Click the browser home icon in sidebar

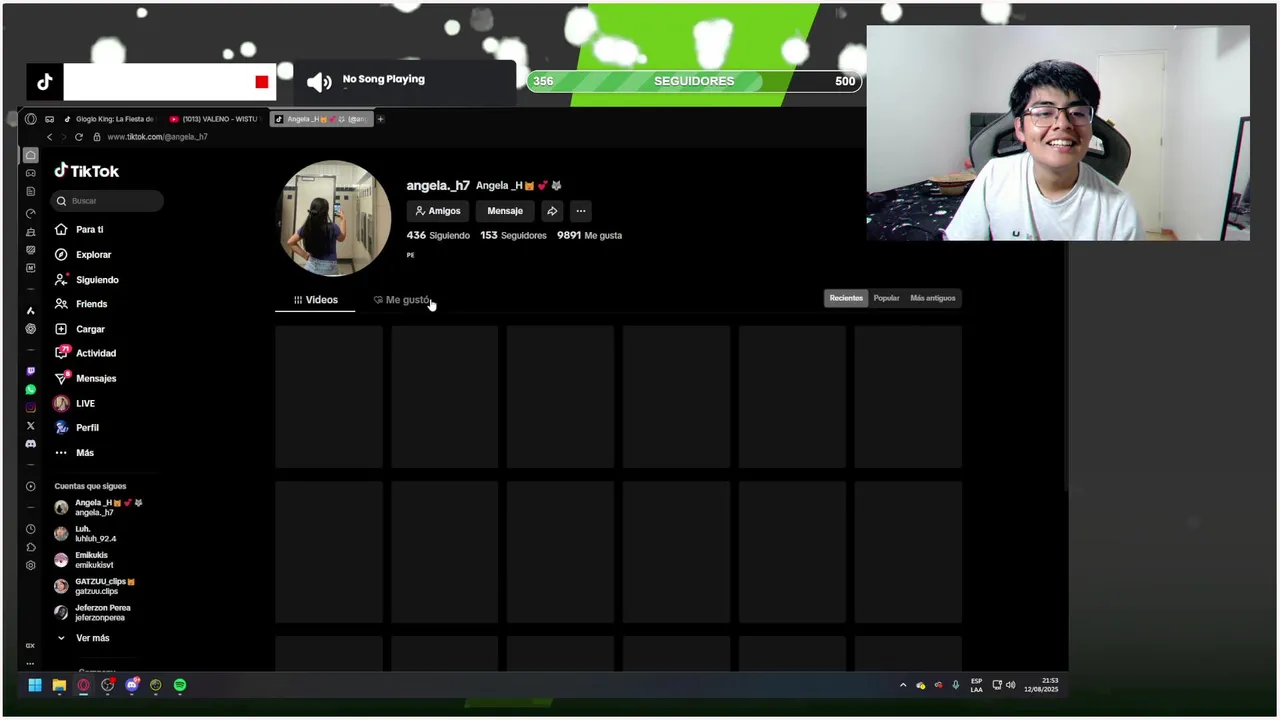coord(30,155)
